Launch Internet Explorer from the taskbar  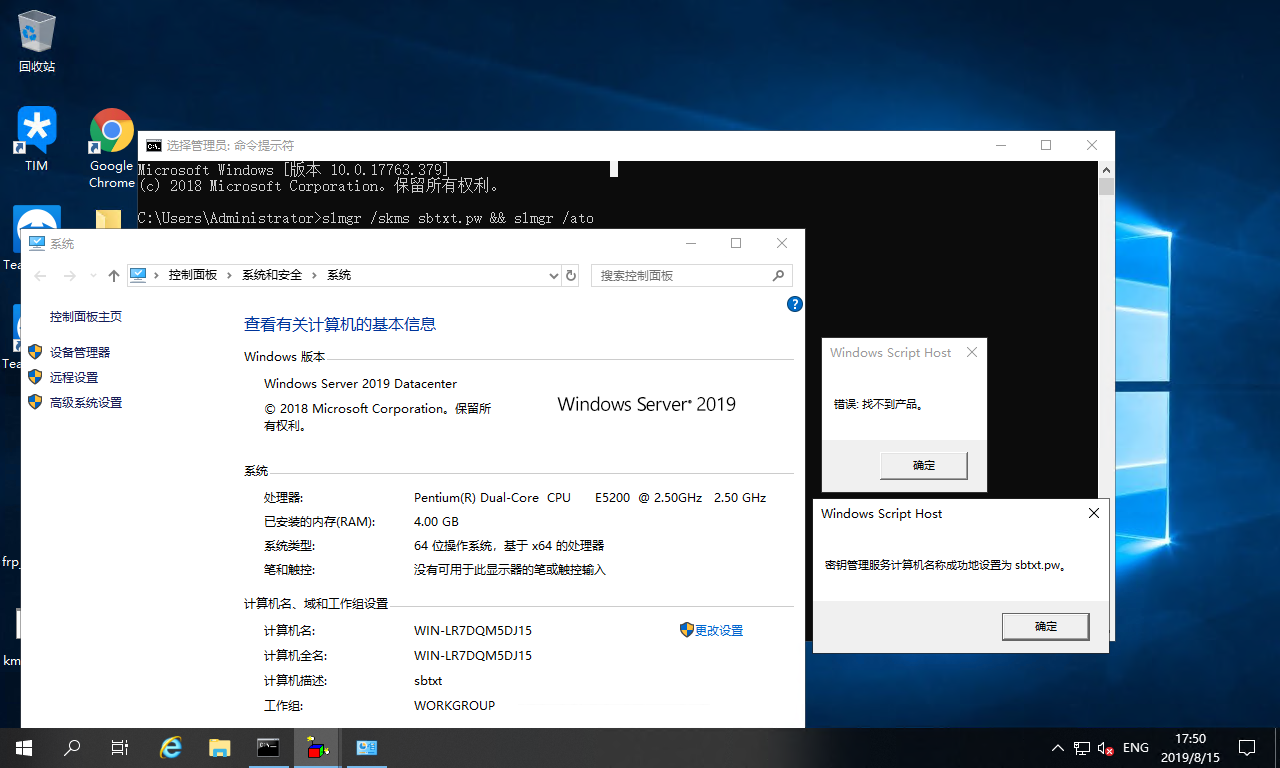[x=172, y=747]
